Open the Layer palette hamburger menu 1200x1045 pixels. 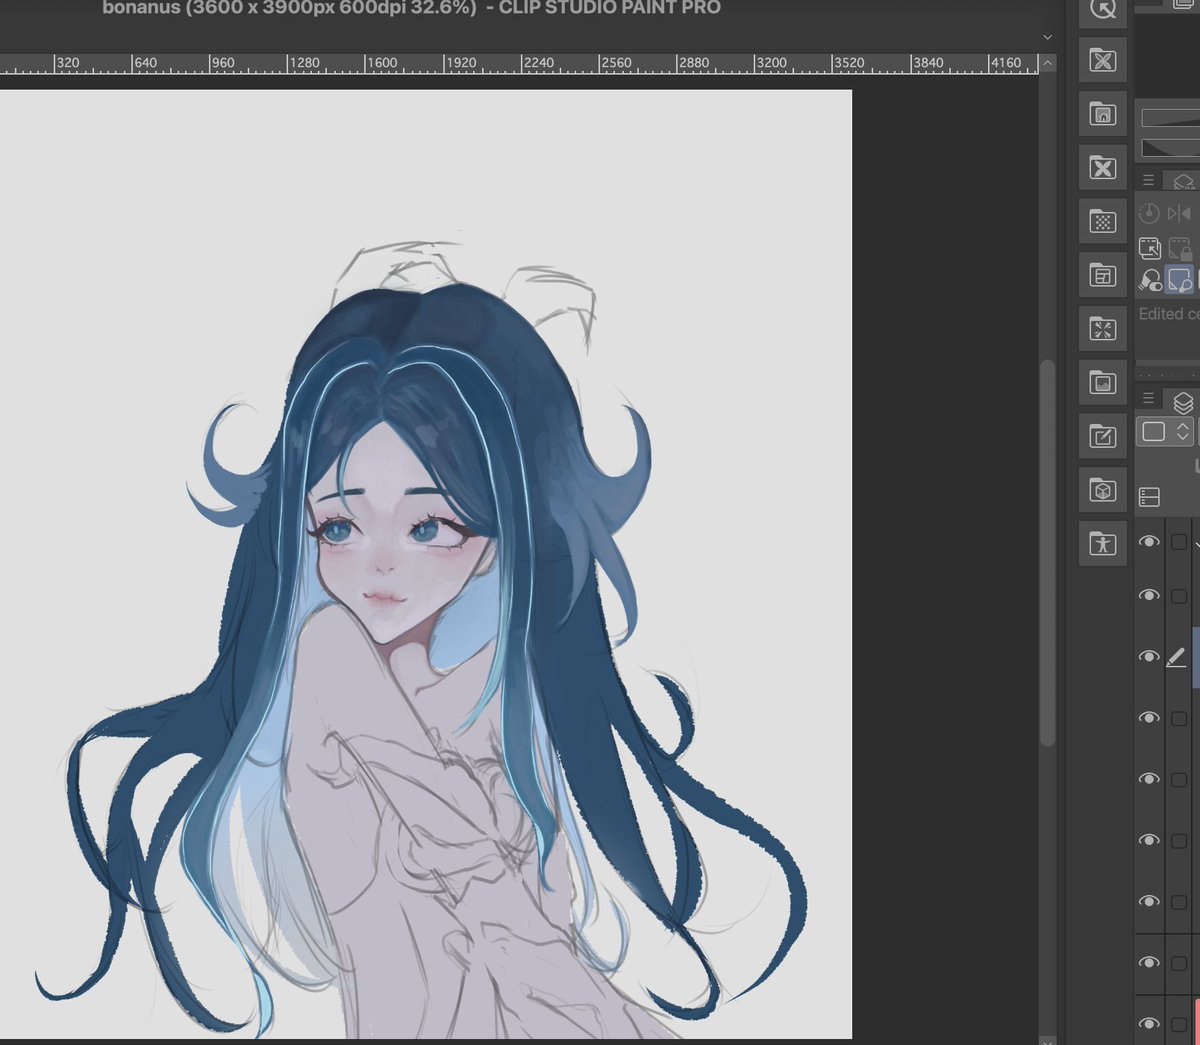point(1148,398)
